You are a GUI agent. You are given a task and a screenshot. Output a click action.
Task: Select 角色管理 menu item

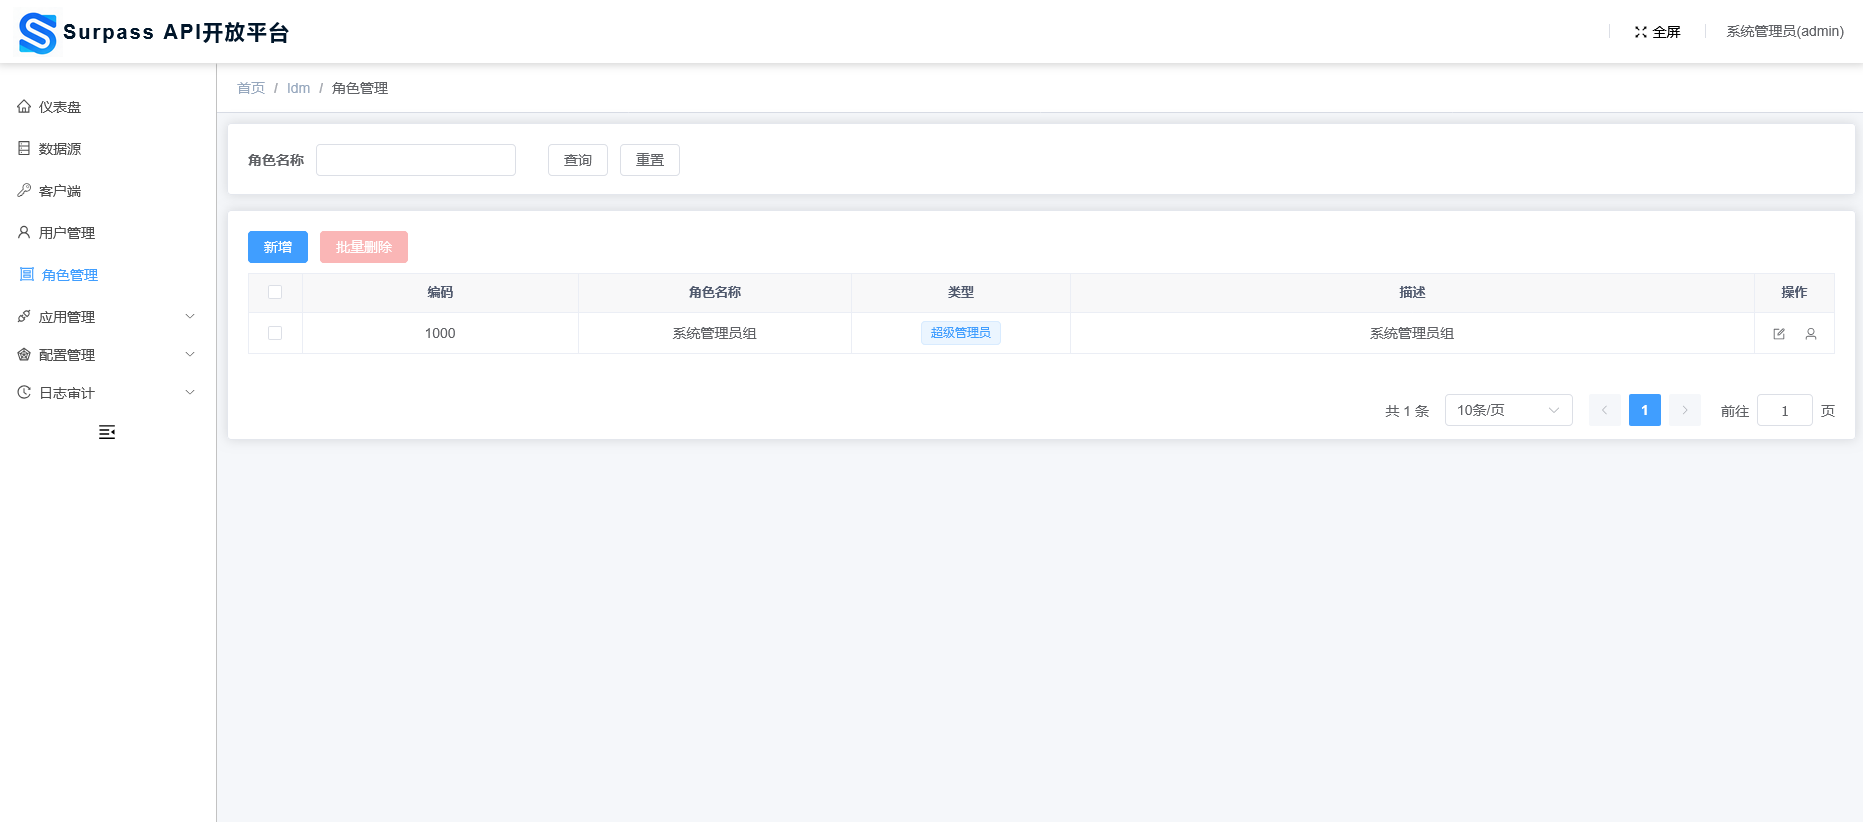(108, 275)
